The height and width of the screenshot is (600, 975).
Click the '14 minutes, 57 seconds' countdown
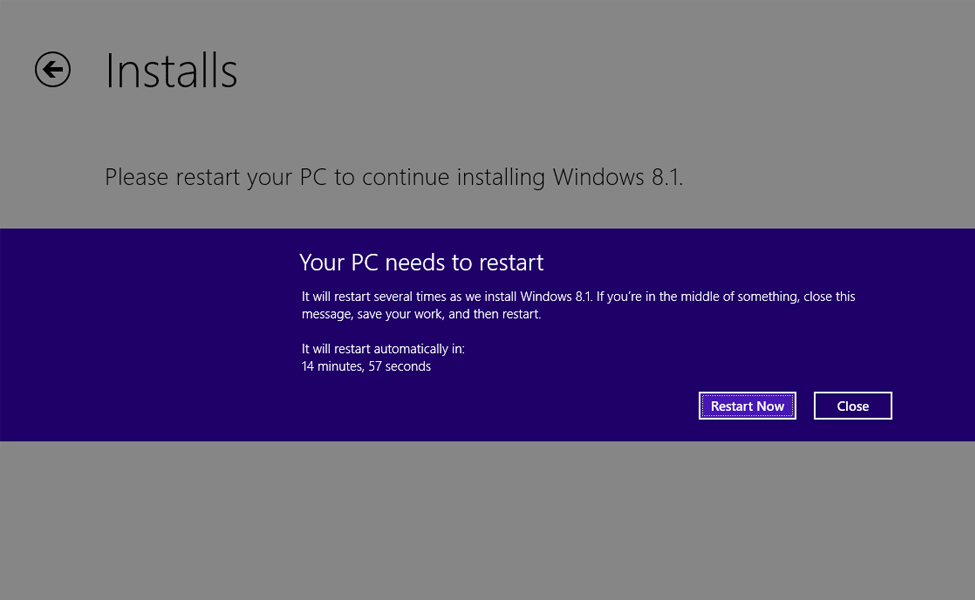pyautogui.click(x=366, y=366)
